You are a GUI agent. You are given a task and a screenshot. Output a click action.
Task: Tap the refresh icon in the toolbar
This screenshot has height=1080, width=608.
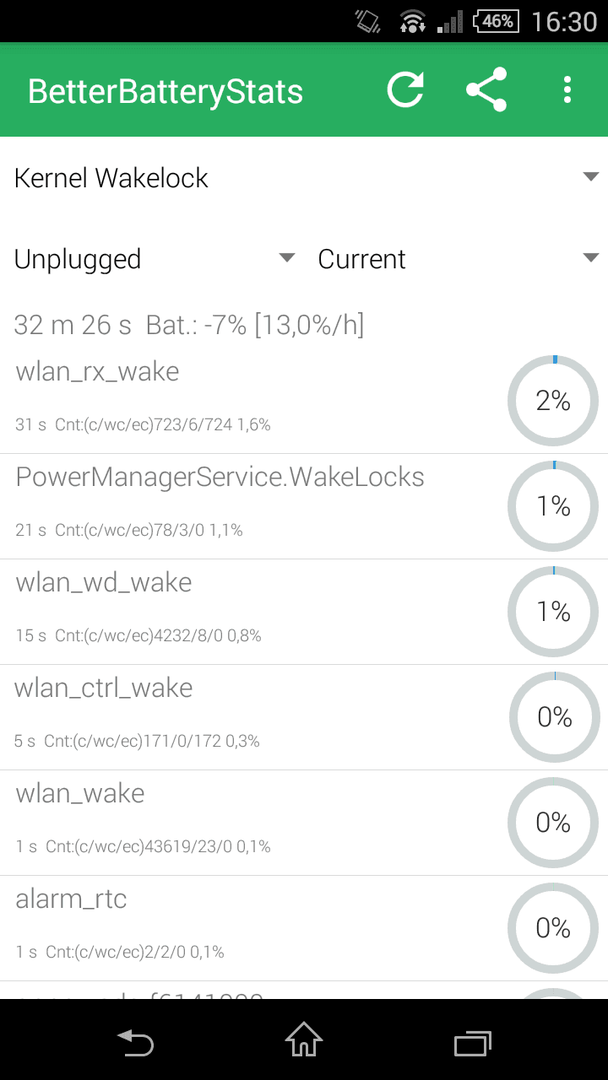(x=406, y=90)
